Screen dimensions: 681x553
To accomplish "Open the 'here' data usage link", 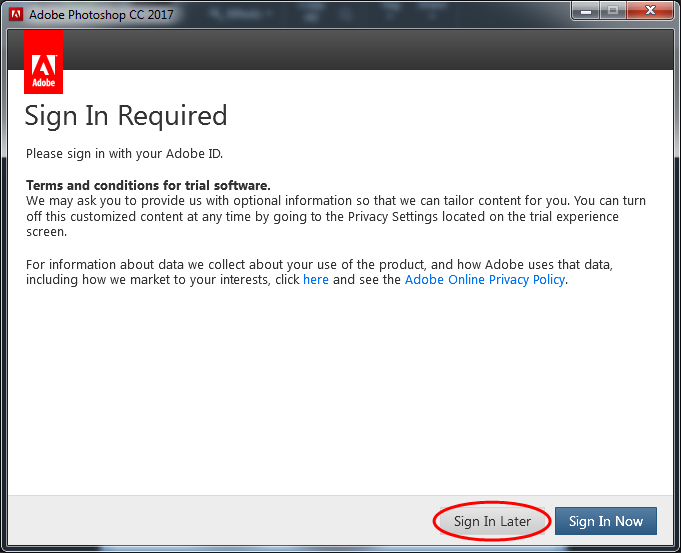I will [316, 280].
